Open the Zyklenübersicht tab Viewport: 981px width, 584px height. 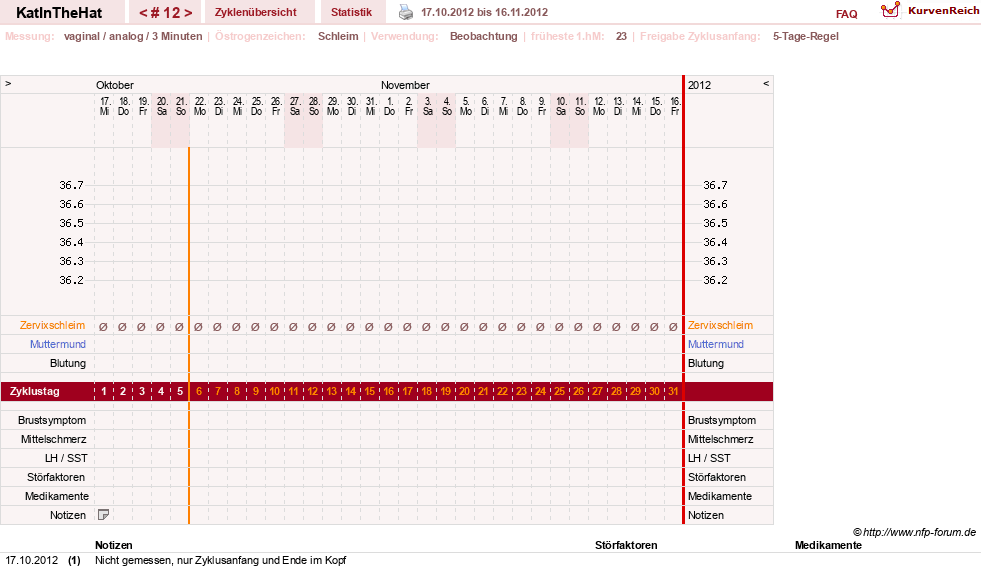[255, 13]
